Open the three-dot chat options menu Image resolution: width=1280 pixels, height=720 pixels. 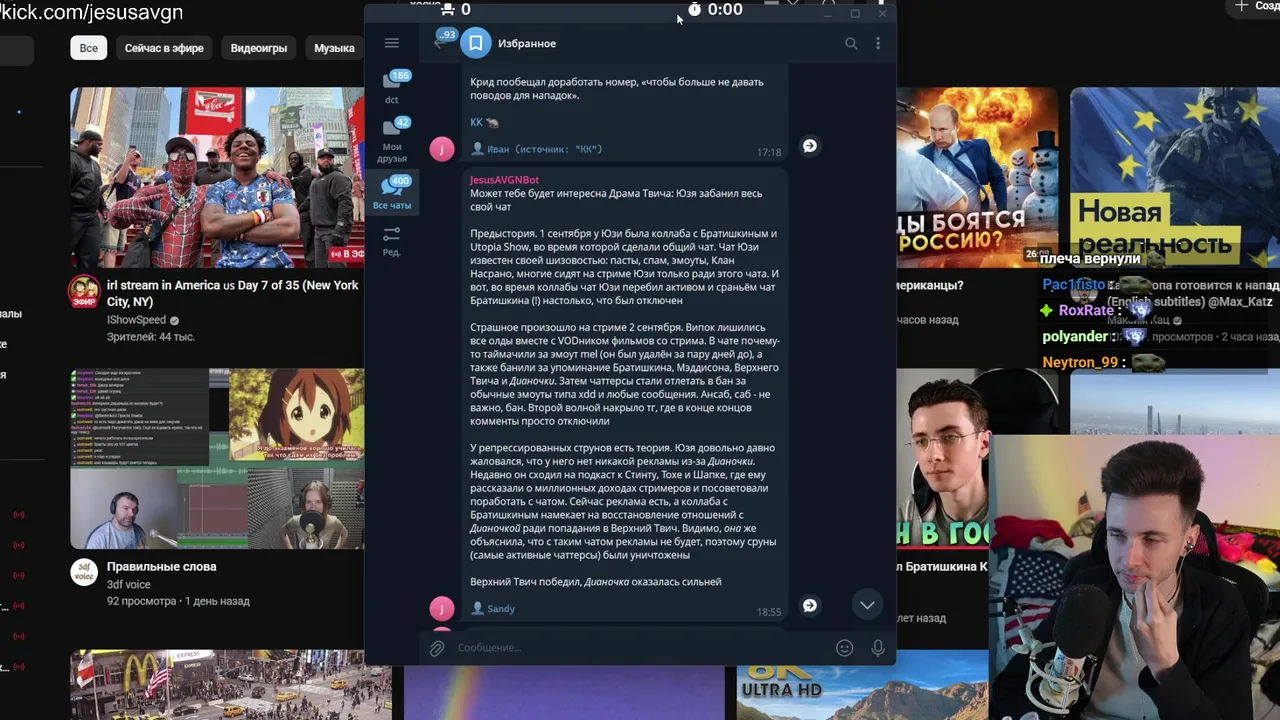[x=878, y=43]
